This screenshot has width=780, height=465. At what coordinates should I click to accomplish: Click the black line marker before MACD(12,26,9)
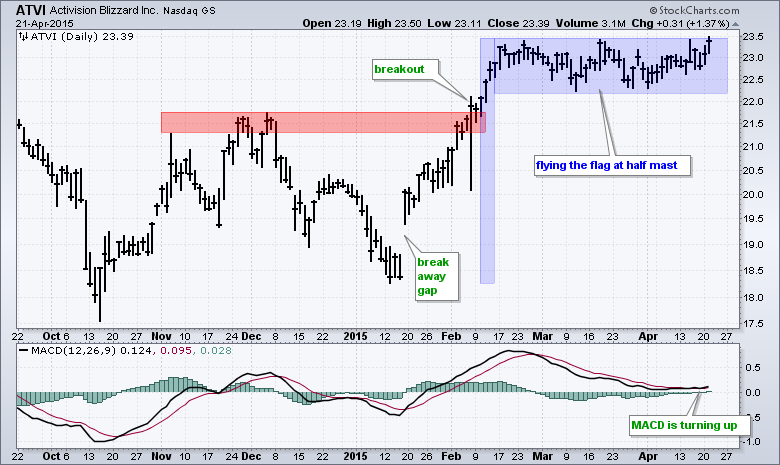point(23,351)
